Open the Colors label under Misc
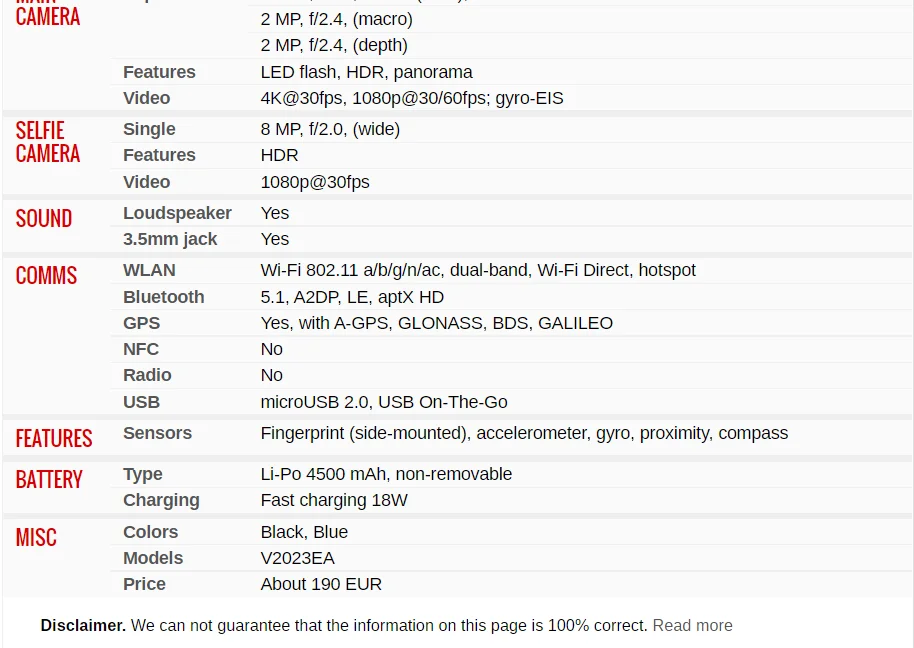Screen dimensions: 914x648 (x=150, y=532)
